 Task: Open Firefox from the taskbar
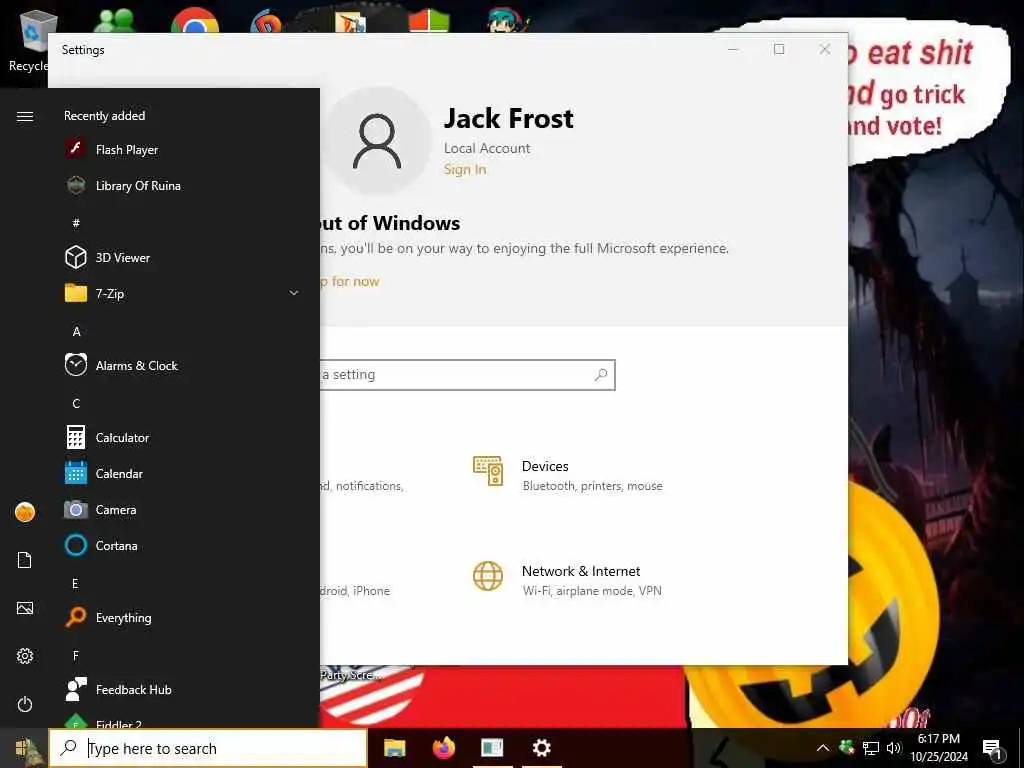tap(444, 748)
